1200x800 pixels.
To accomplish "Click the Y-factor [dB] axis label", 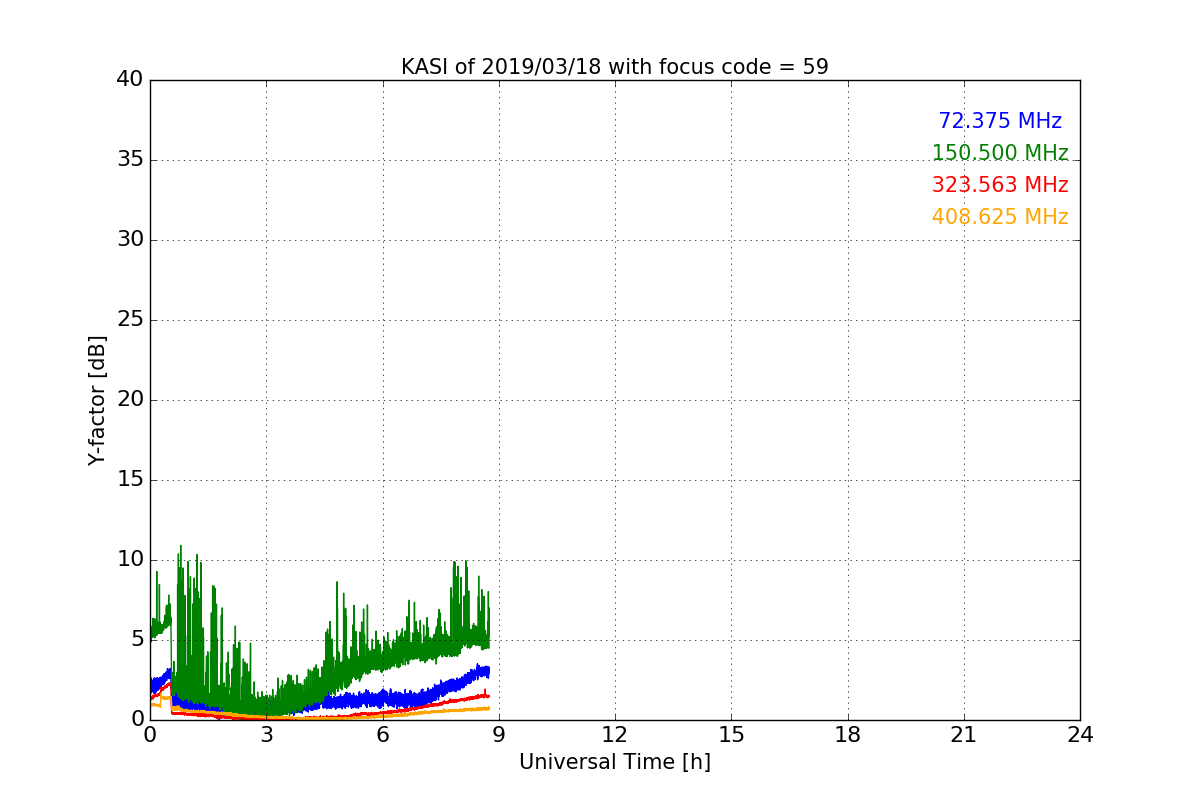I will click(x=97, y=400).
